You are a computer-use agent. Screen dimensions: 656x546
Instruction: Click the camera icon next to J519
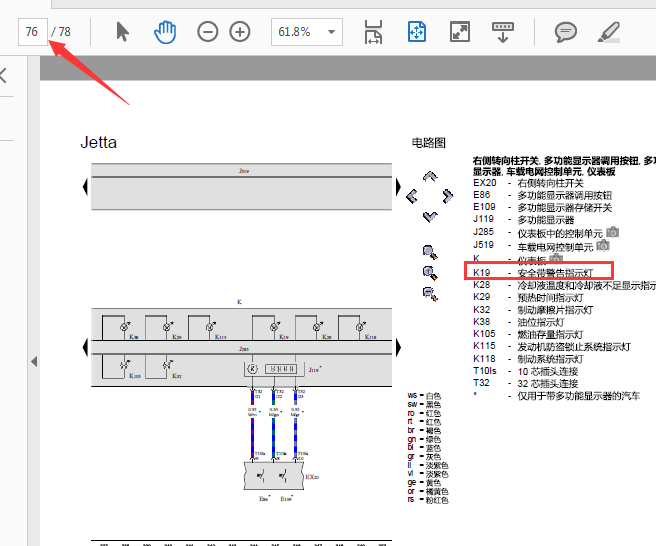pos(602,245)
